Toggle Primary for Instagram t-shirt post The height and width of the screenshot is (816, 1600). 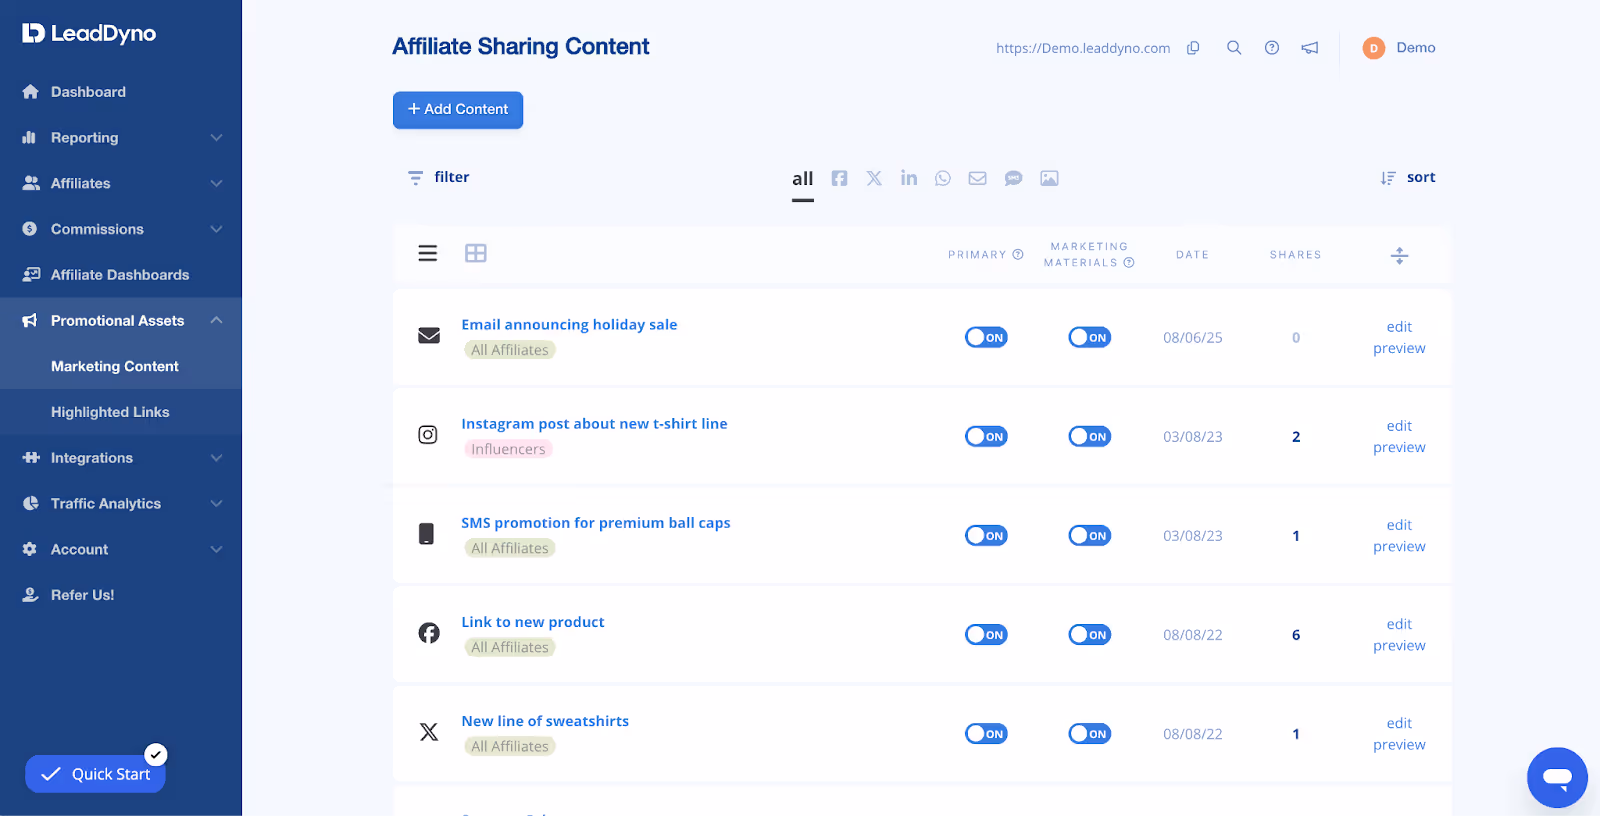[x=986, y=436]
